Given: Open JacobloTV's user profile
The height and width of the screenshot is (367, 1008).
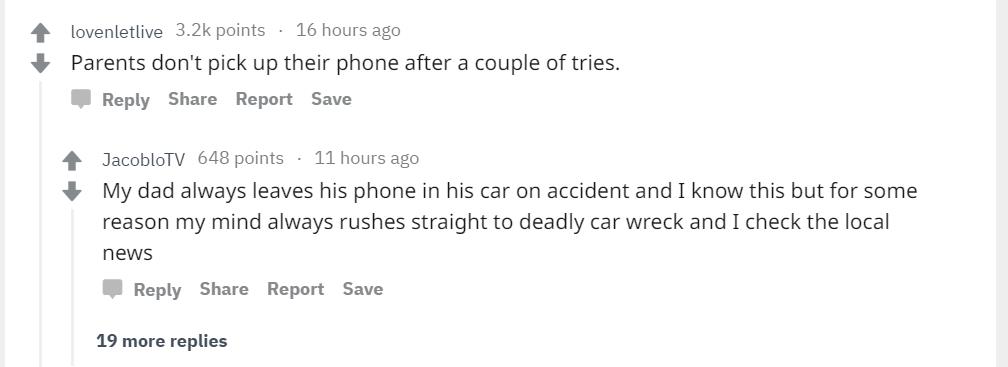Looking at the screenshot, I should [143, 159].
